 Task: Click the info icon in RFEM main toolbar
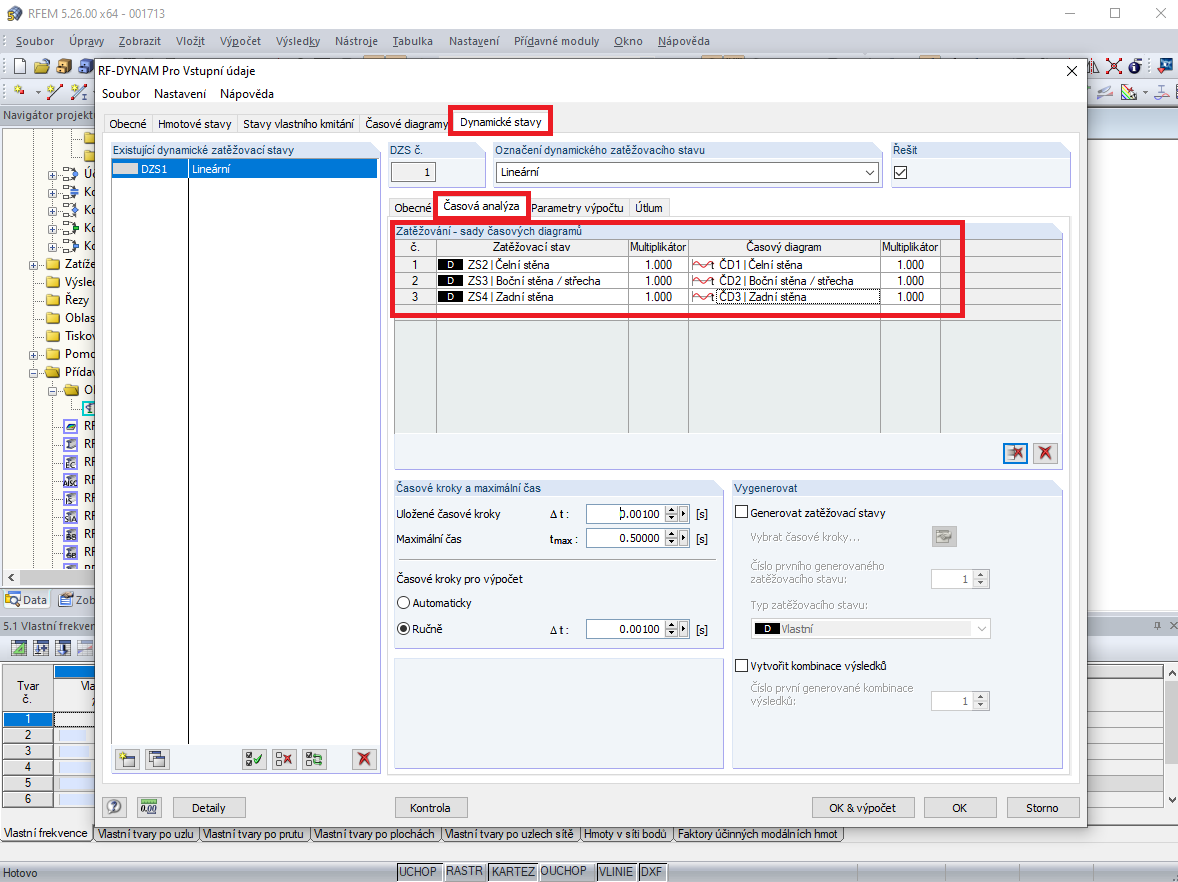tap(1135, 67)
